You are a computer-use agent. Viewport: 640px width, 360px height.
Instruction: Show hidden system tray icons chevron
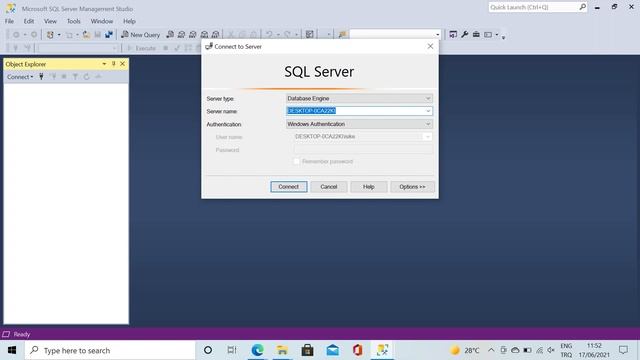(x=491, y=350)
